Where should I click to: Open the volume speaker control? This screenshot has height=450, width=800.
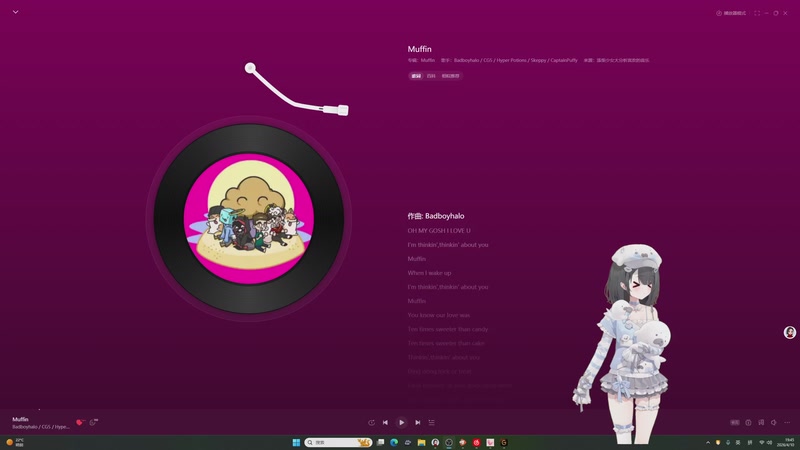pos(774,422)
